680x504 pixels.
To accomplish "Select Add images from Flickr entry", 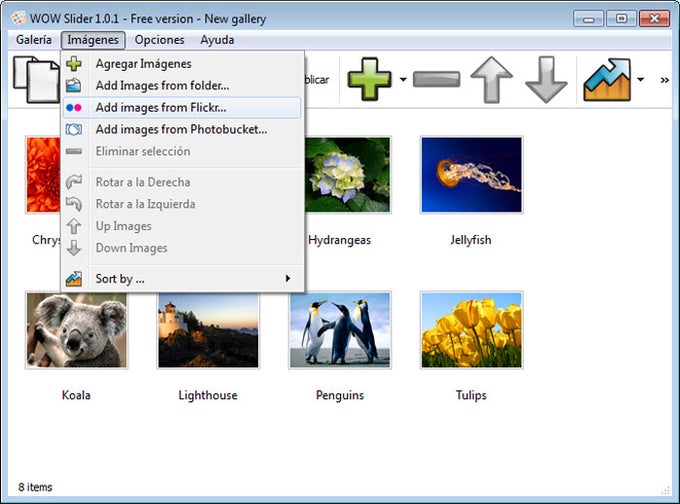I will click(x=182, y=108).
